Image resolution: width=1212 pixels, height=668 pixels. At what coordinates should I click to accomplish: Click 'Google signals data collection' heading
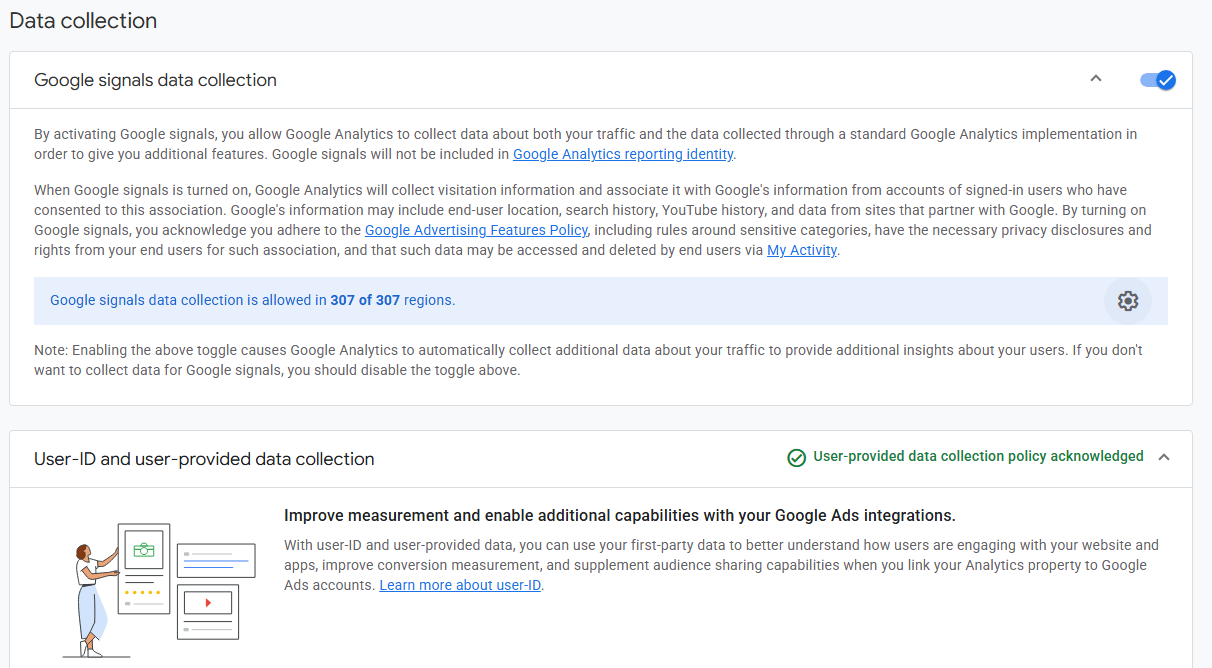pos(155,80)
